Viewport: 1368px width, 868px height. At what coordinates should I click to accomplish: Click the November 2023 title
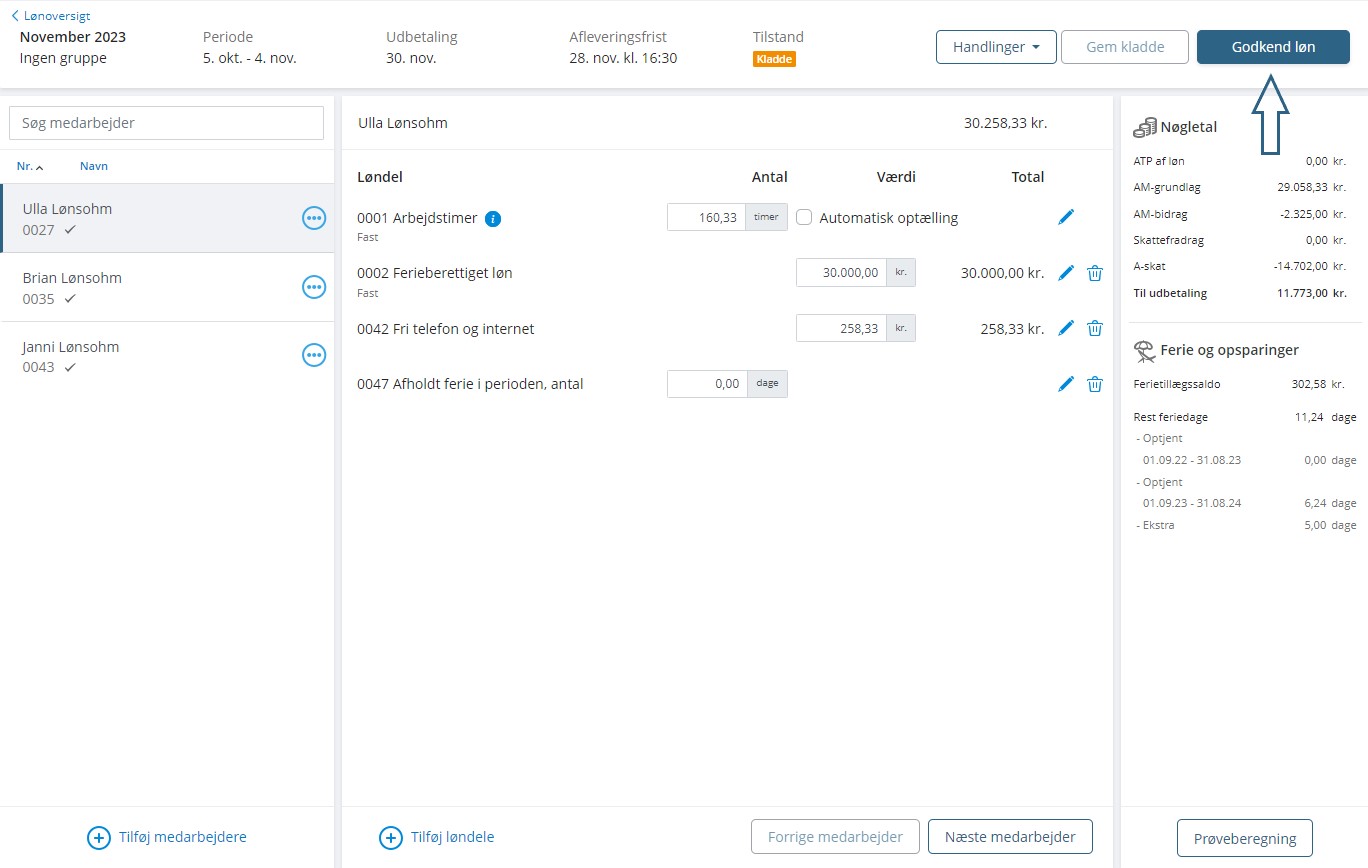tap(73, 37)
